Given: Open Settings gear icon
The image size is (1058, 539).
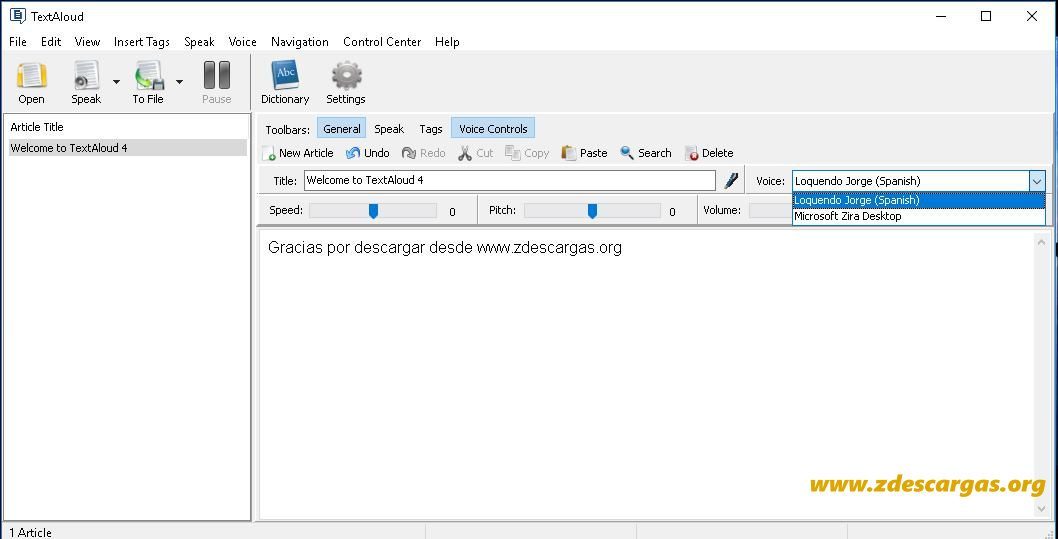Looking at the screenshot, I should [346, 75].
